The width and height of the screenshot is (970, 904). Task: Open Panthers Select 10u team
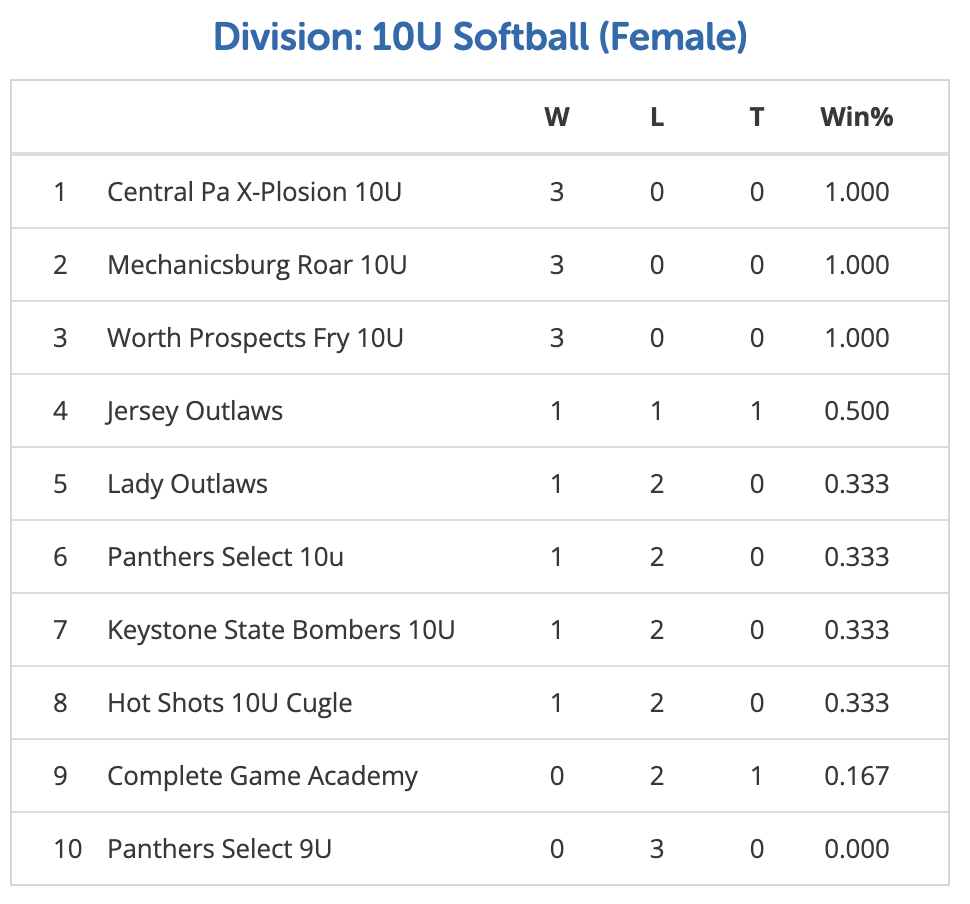pyautogui.click(x=225, y=557)
